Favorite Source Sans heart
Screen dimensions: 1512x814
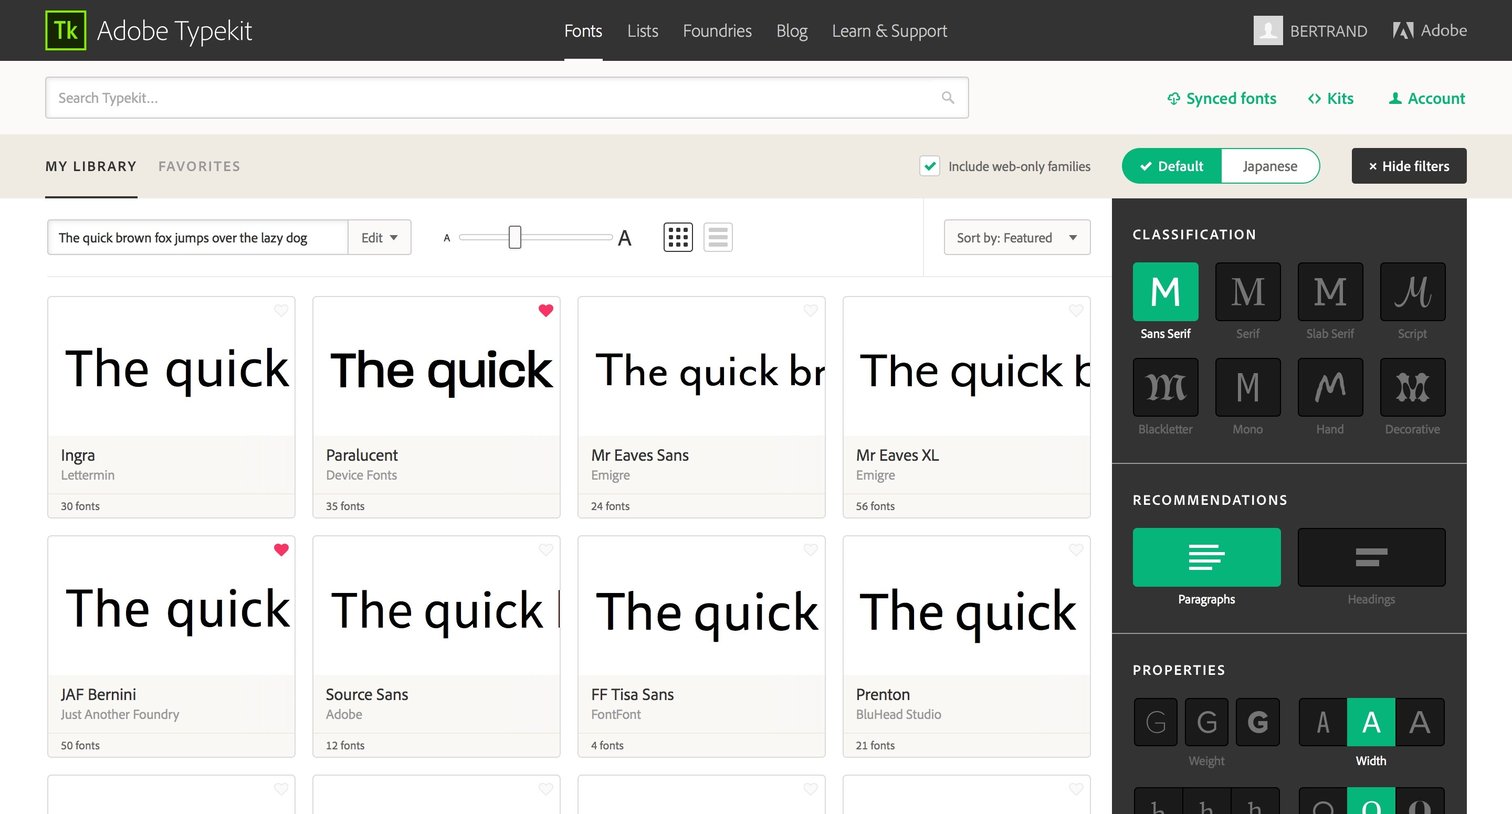pos(546,549)
